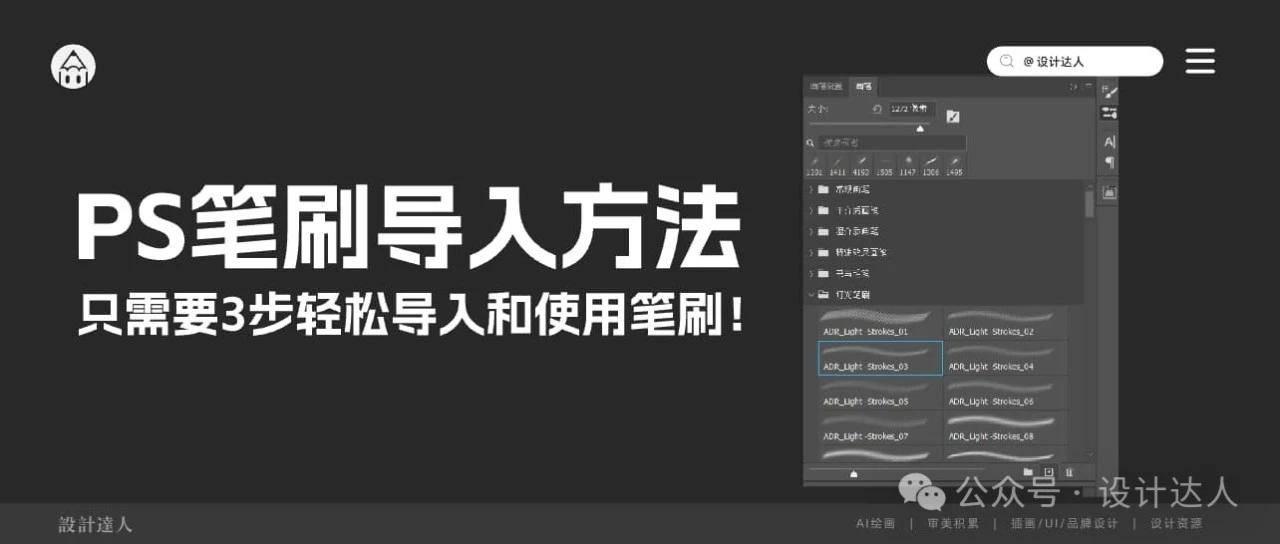Open Brush Settings via the brush folder icon
Image resolution: width=1280 pixels, height=544 pixels.
click(x=952, y=116)
